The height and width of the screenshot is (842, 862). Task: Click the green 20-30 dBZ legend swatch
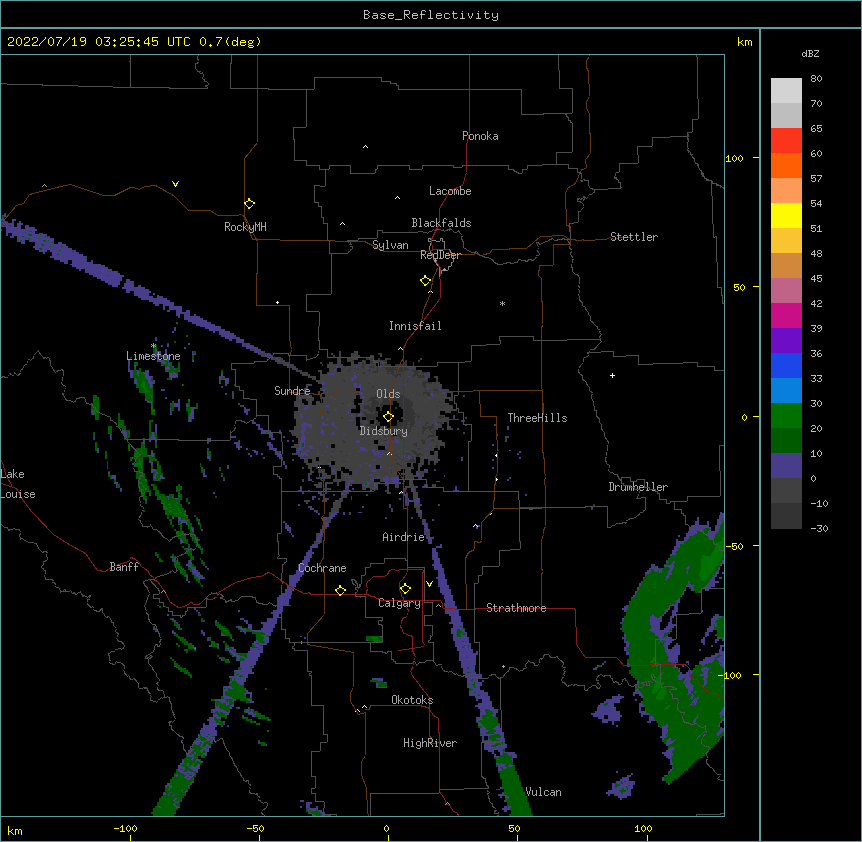point(786,416)
